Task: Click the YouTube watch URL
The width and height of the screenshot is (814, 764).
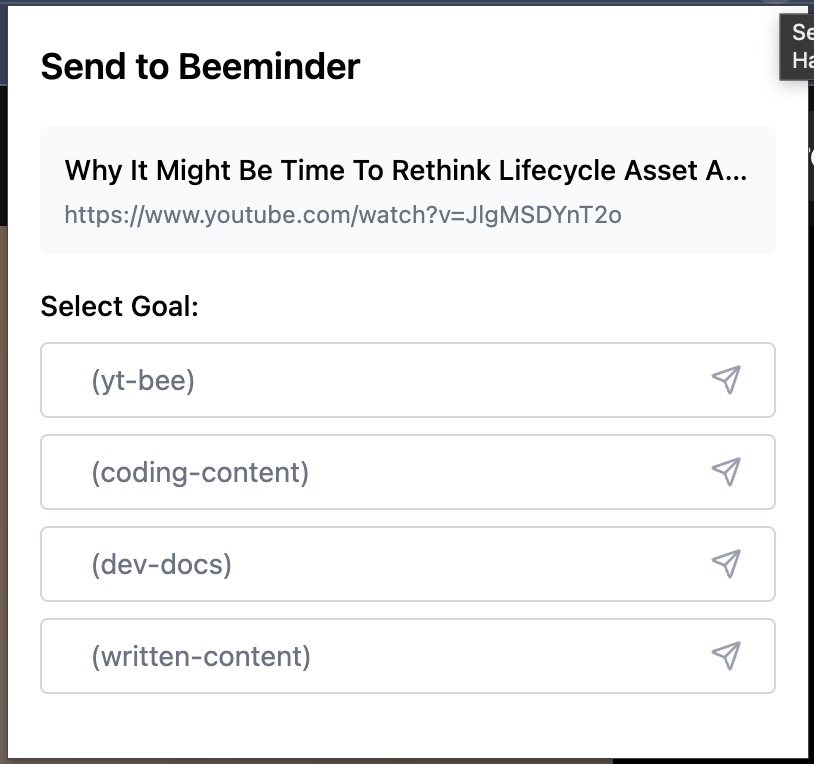Action: coord(343,214)
